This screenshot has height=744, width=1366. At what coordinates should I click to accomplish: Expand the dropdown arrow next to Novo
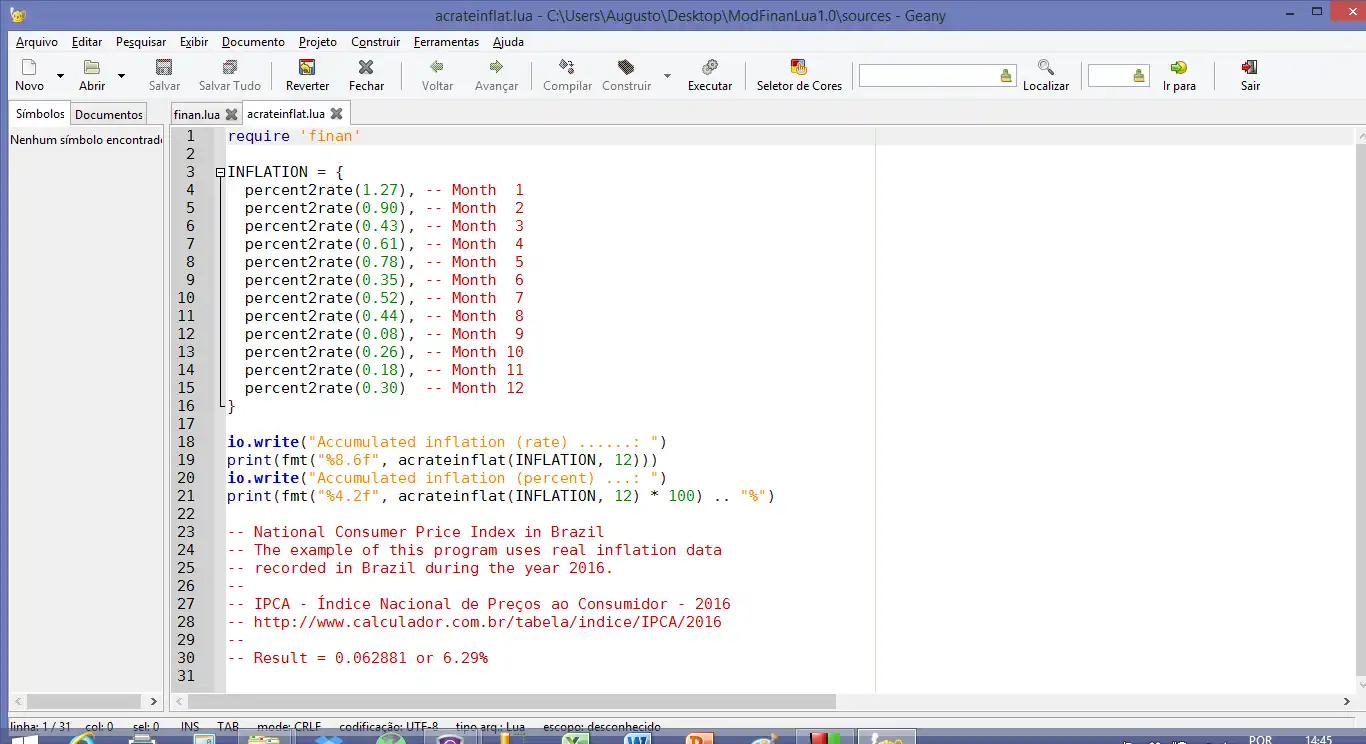60,76
